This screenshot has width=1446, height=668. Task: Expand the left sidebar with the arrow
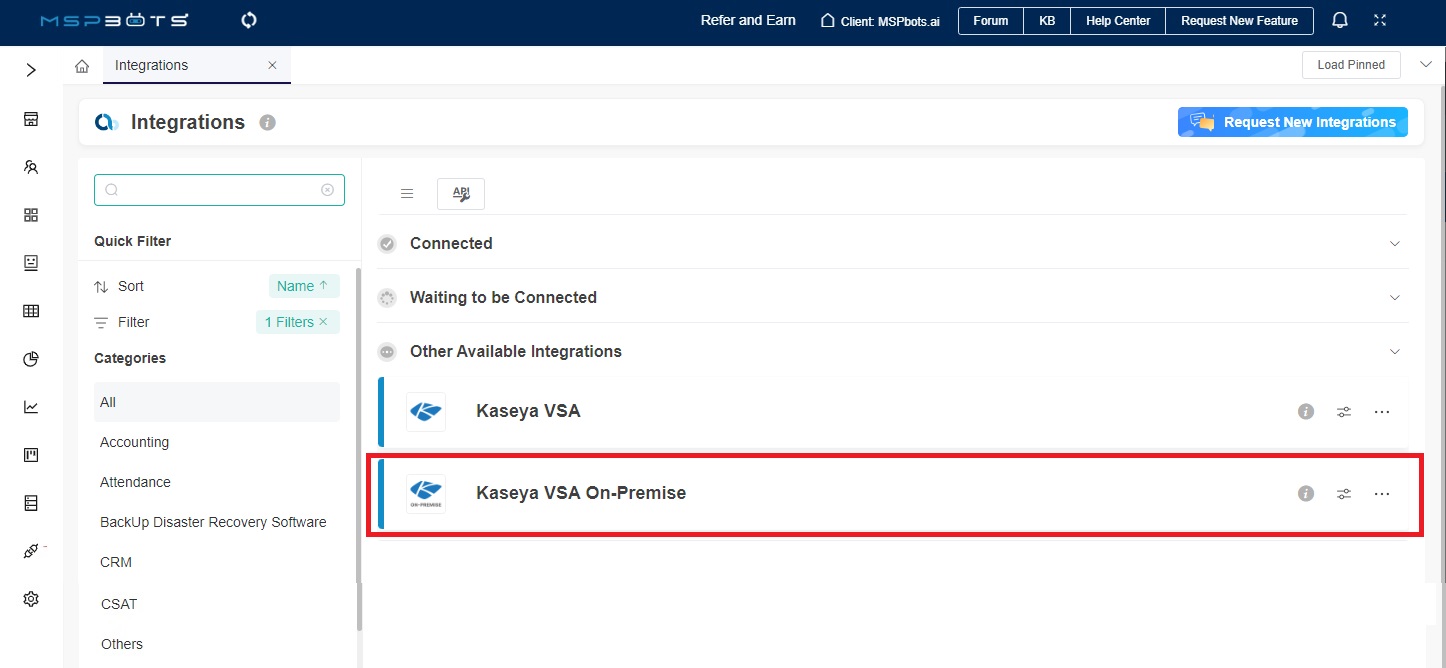[x=31, y=70]
